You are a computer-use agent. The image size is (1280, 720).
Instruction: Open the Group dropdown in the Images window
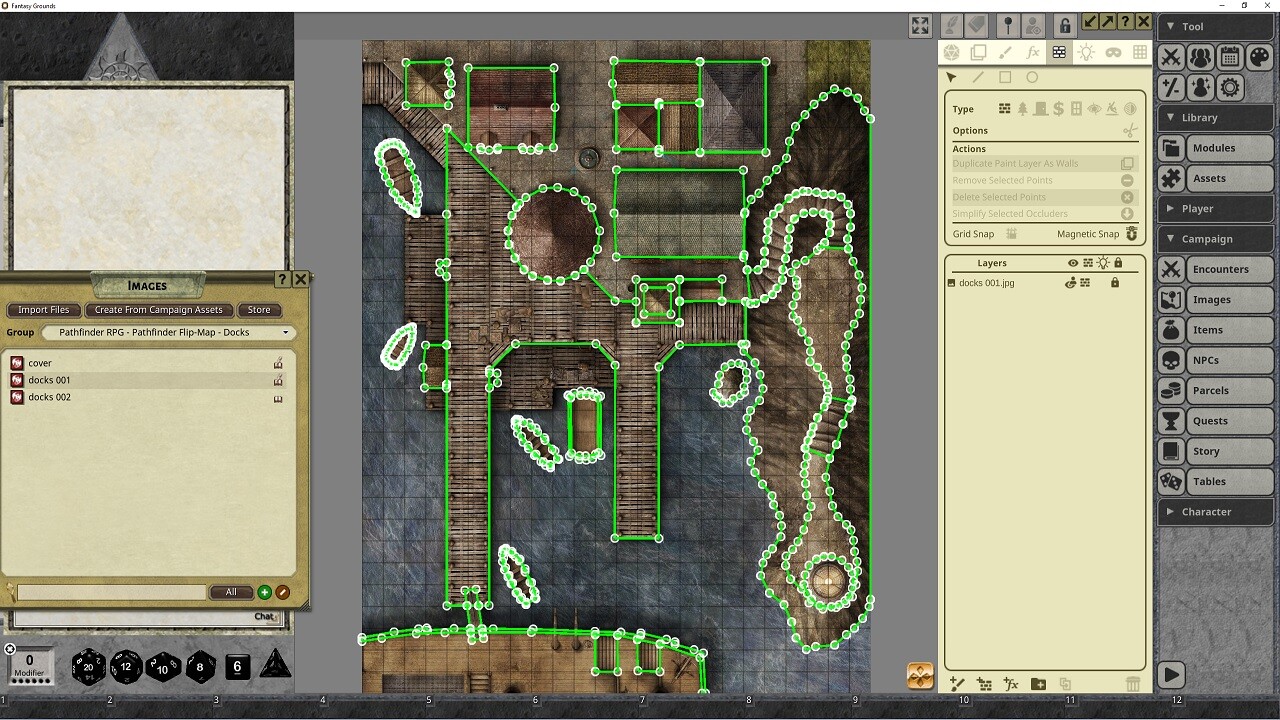tap(168, 332)
